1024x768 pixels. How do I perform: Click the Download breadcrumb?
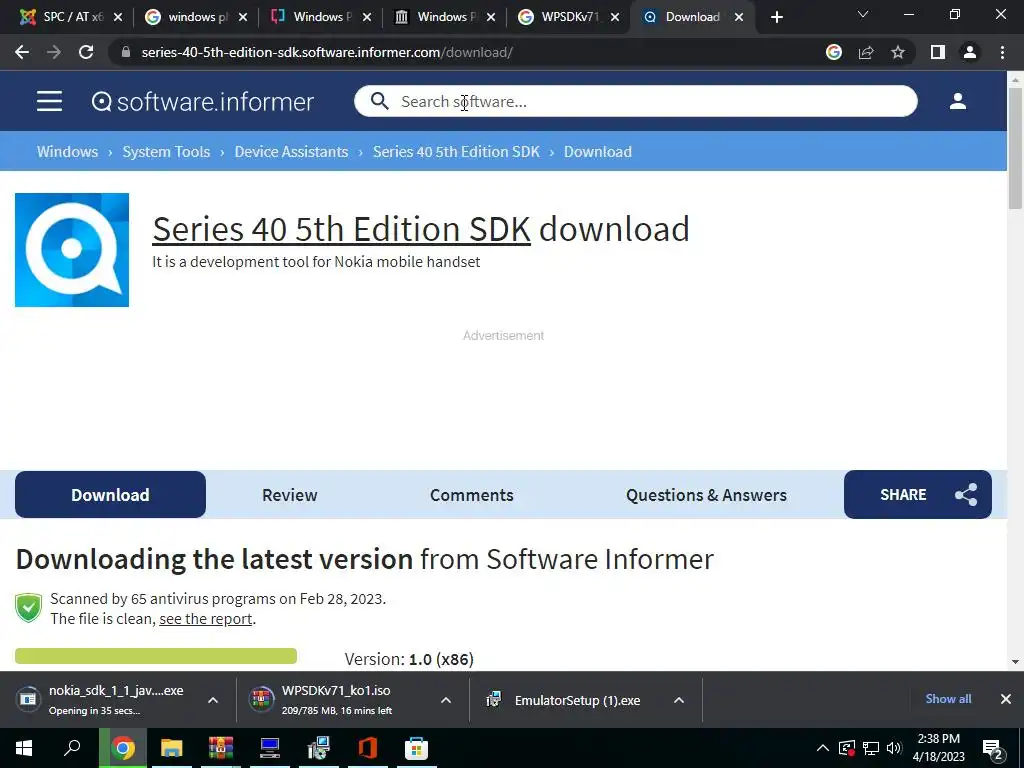point(598,152)
